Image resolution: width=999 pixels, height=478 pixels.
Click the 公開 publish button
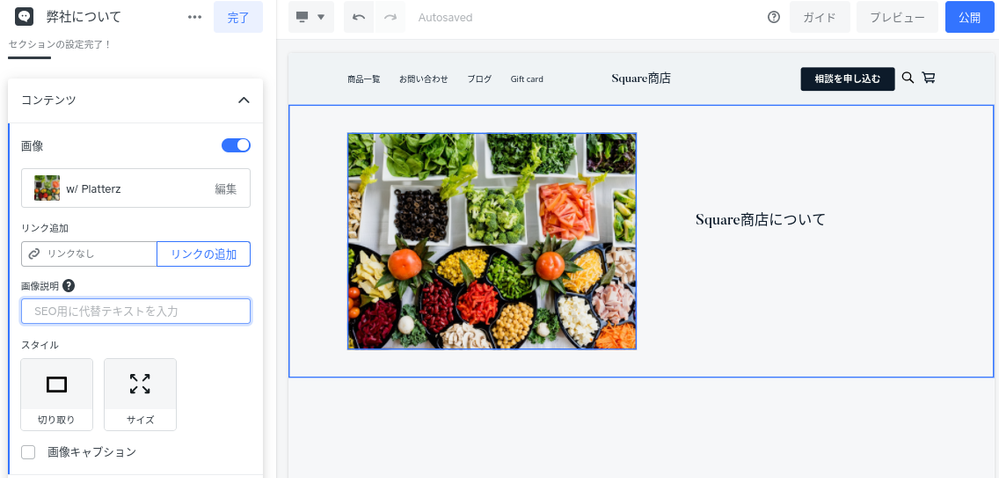(969, 17)
